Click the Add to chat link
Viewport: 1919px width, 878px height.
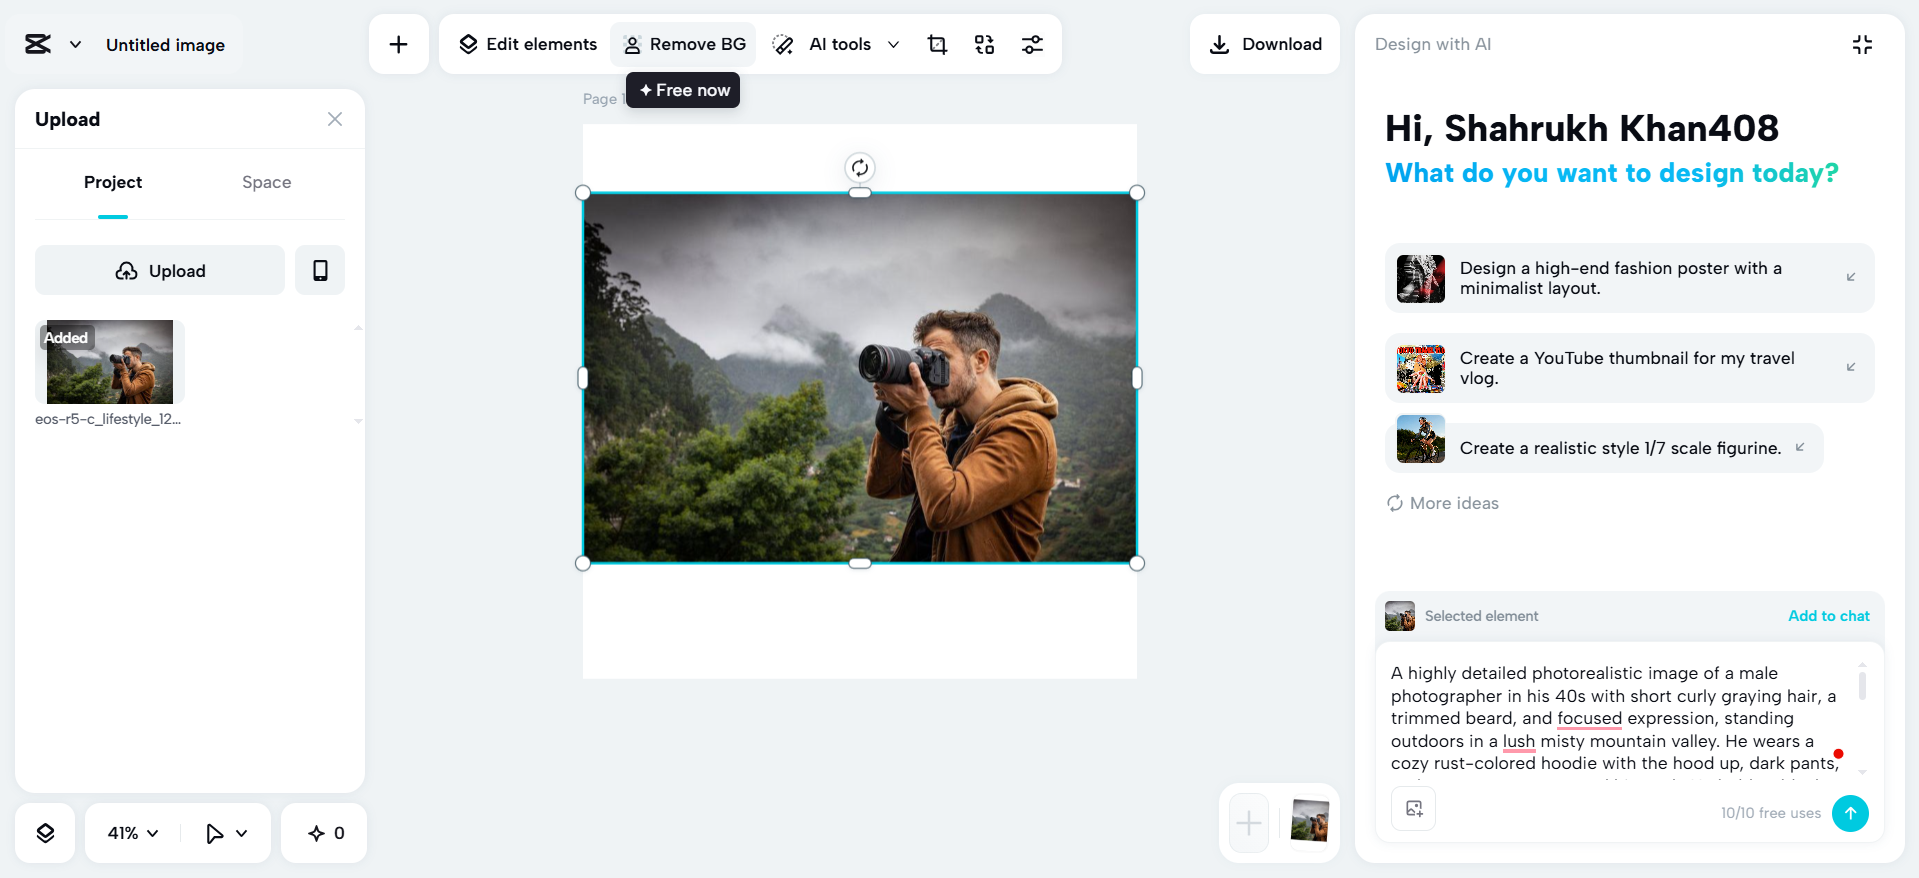pyautogui.click(x=1828, y=616)
